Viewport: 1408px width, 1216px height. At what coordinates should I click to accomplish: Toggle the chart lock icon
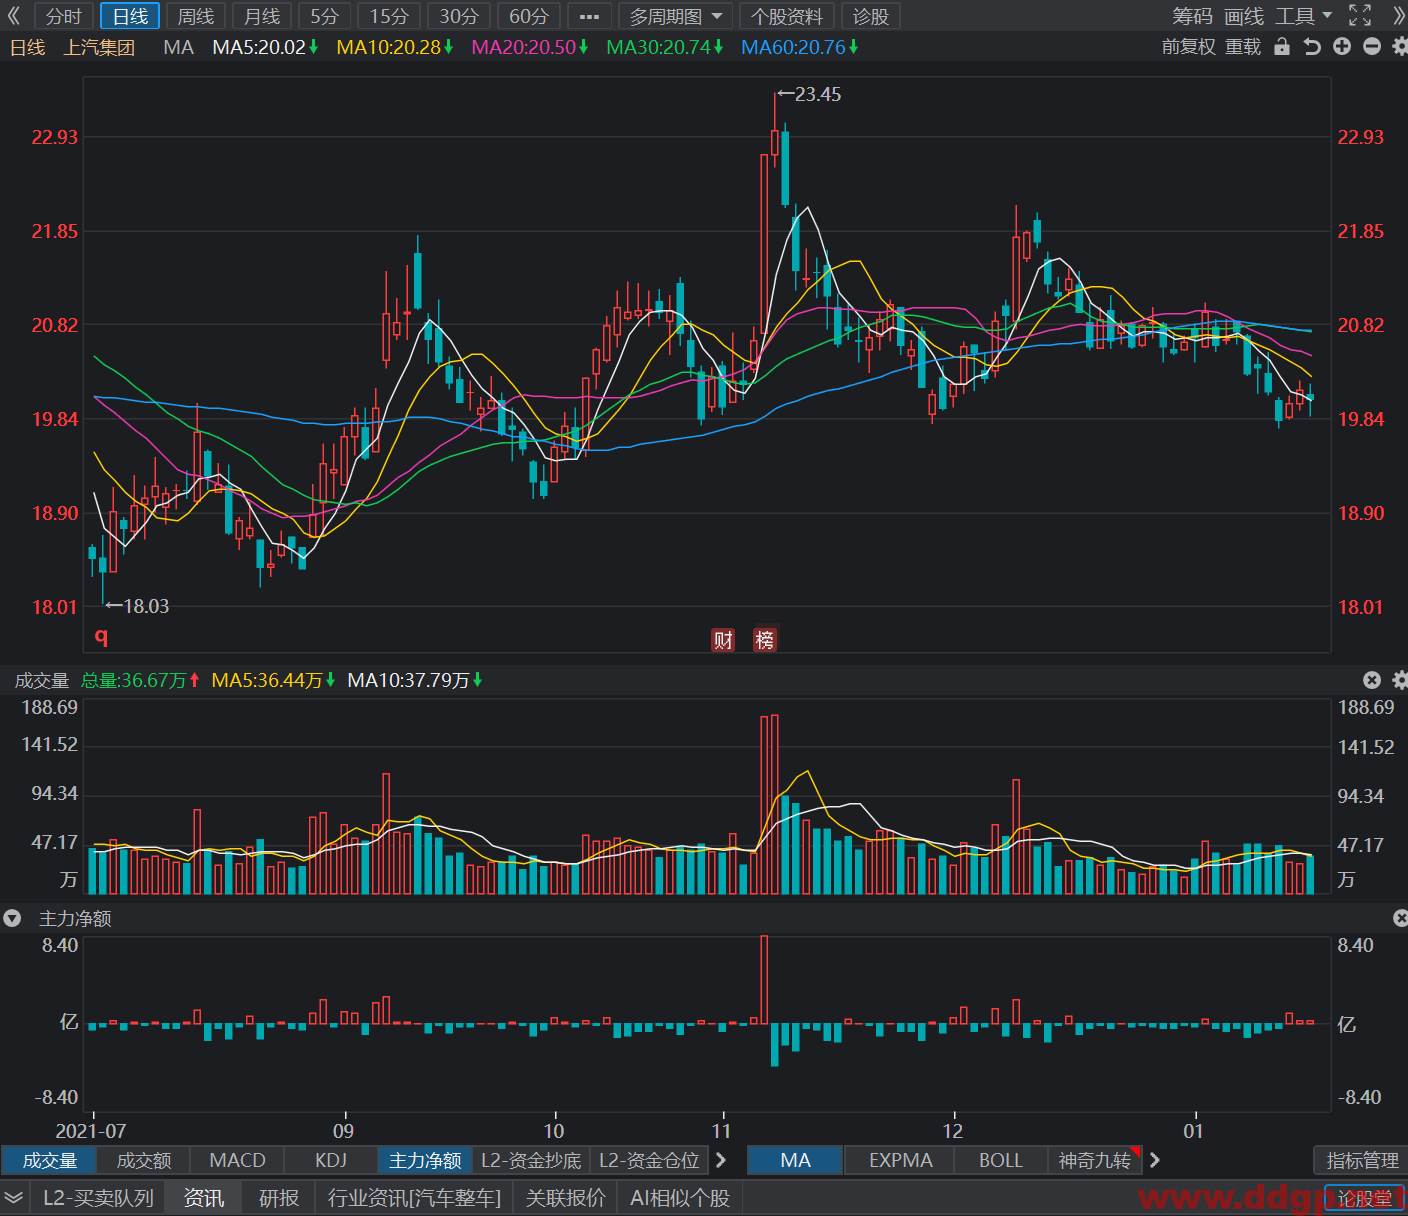click(1282, 47)
